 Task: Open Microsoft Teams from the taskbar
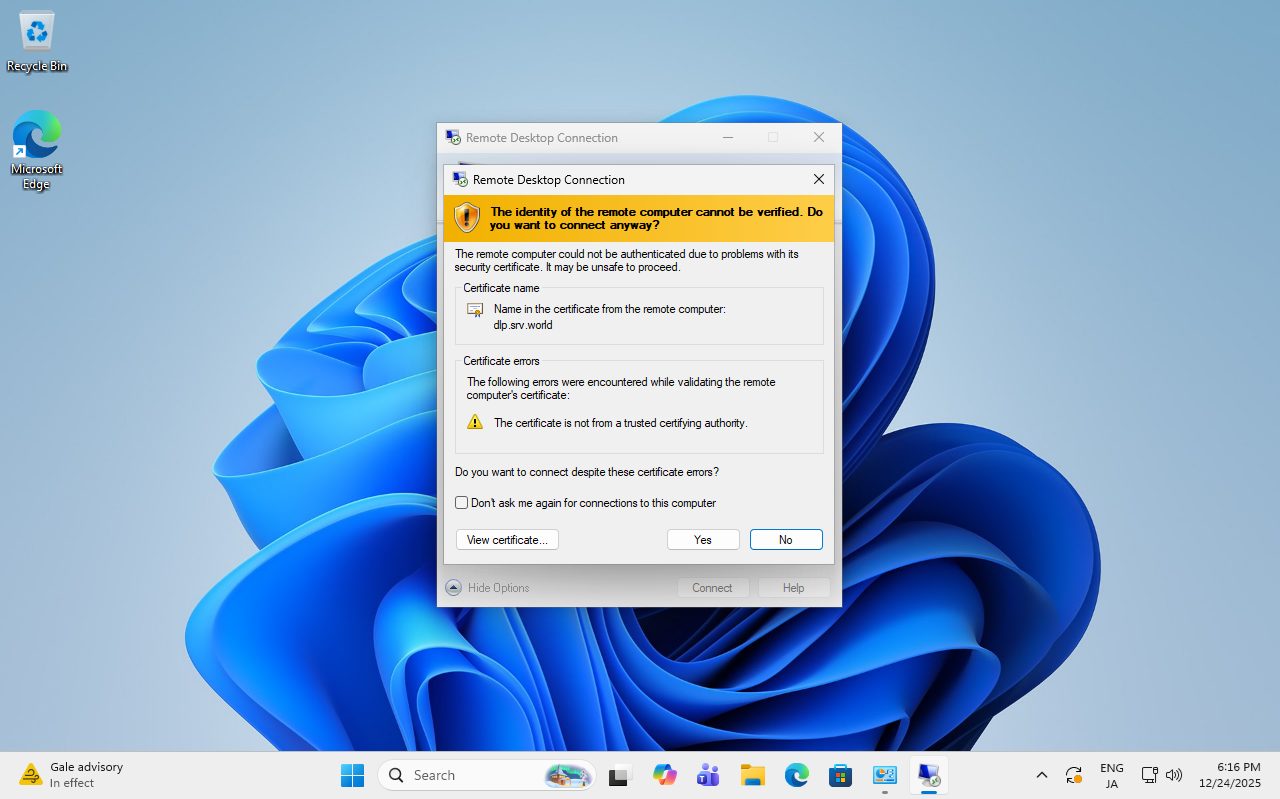[708, 775]
